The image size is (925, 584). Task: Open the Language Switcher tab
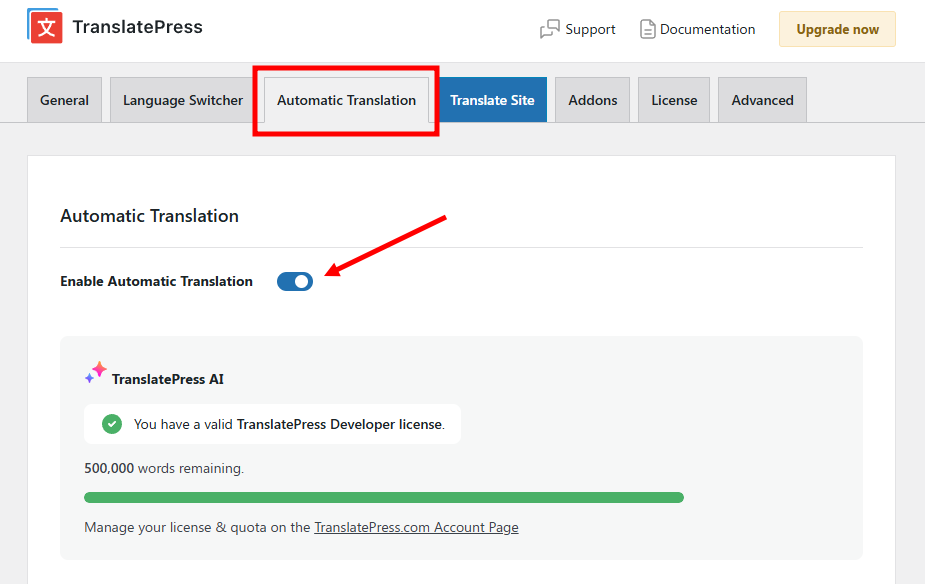tap(183, 100)
